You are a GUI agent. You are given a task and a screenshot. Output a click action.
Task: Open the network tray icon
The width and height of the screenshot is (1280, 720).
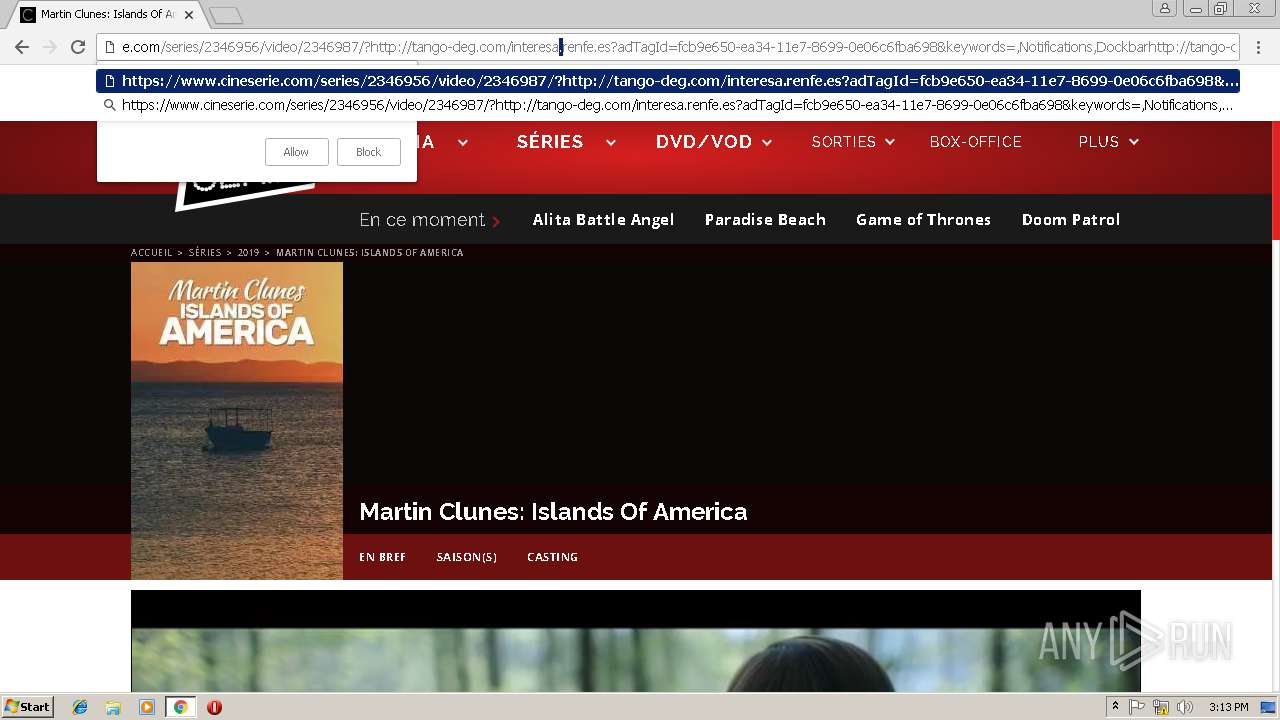[1161, 707]
